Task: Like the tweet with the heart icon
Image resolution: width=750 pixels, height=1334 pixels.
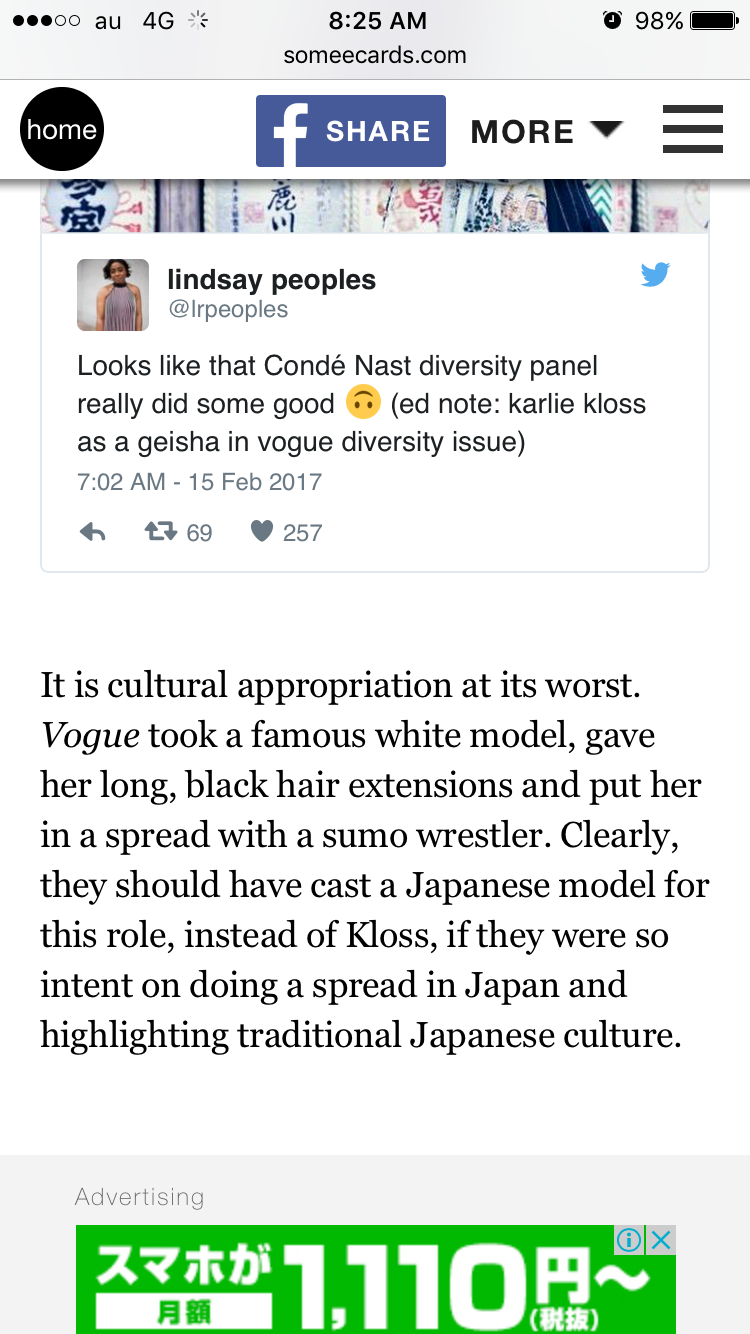Action: (262, 532)
